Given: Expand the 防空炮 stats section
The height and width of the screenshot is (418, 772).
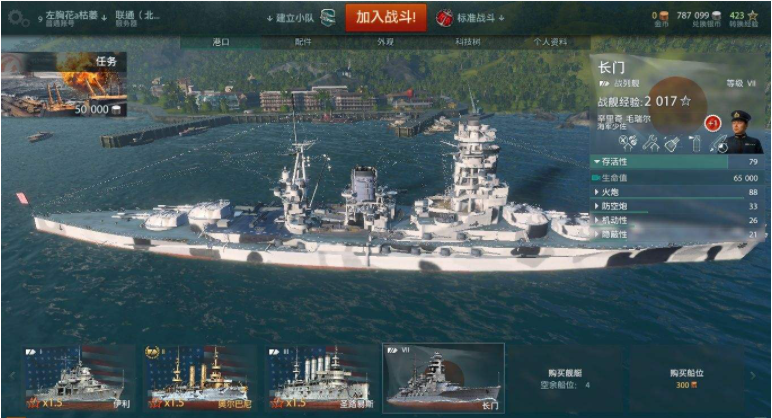Looking at the screenshot, I should pyautogui.click(x=677, y=206).
